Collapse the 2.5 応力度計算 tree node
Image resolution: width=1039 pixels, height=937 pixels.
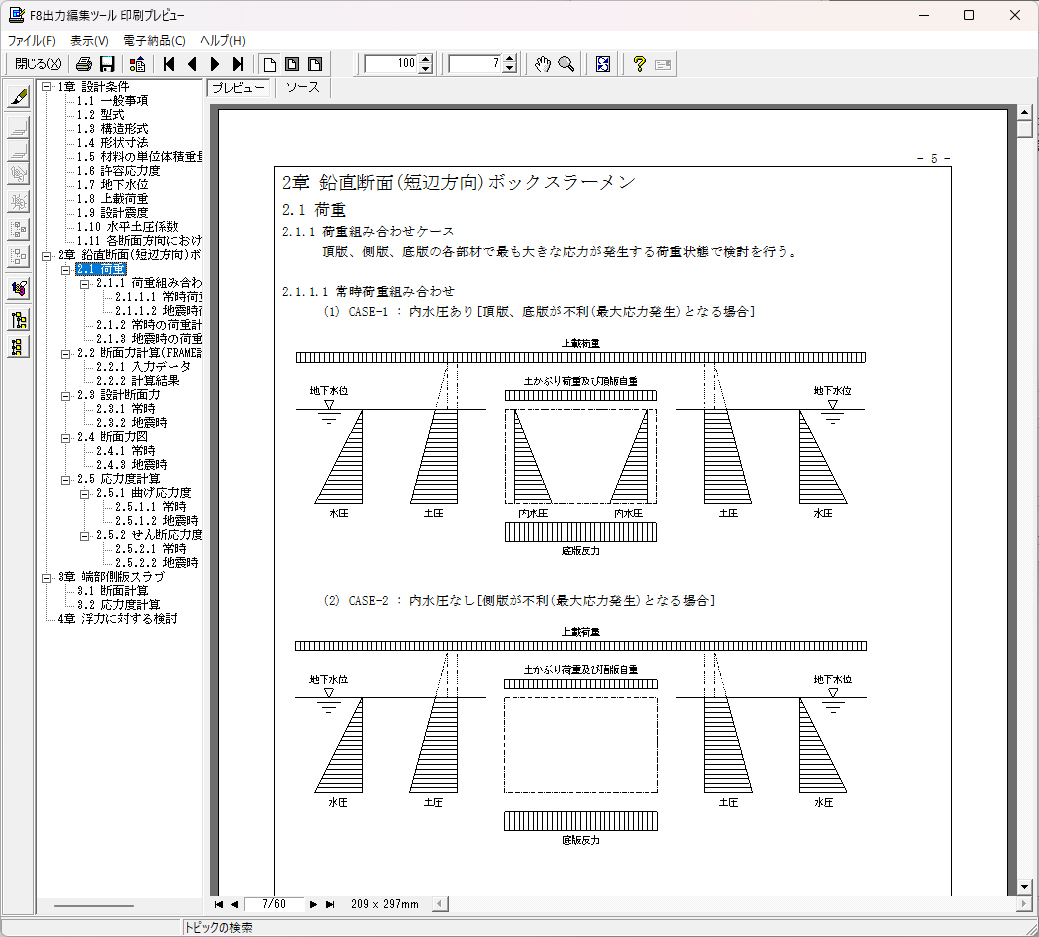(66, 479)
